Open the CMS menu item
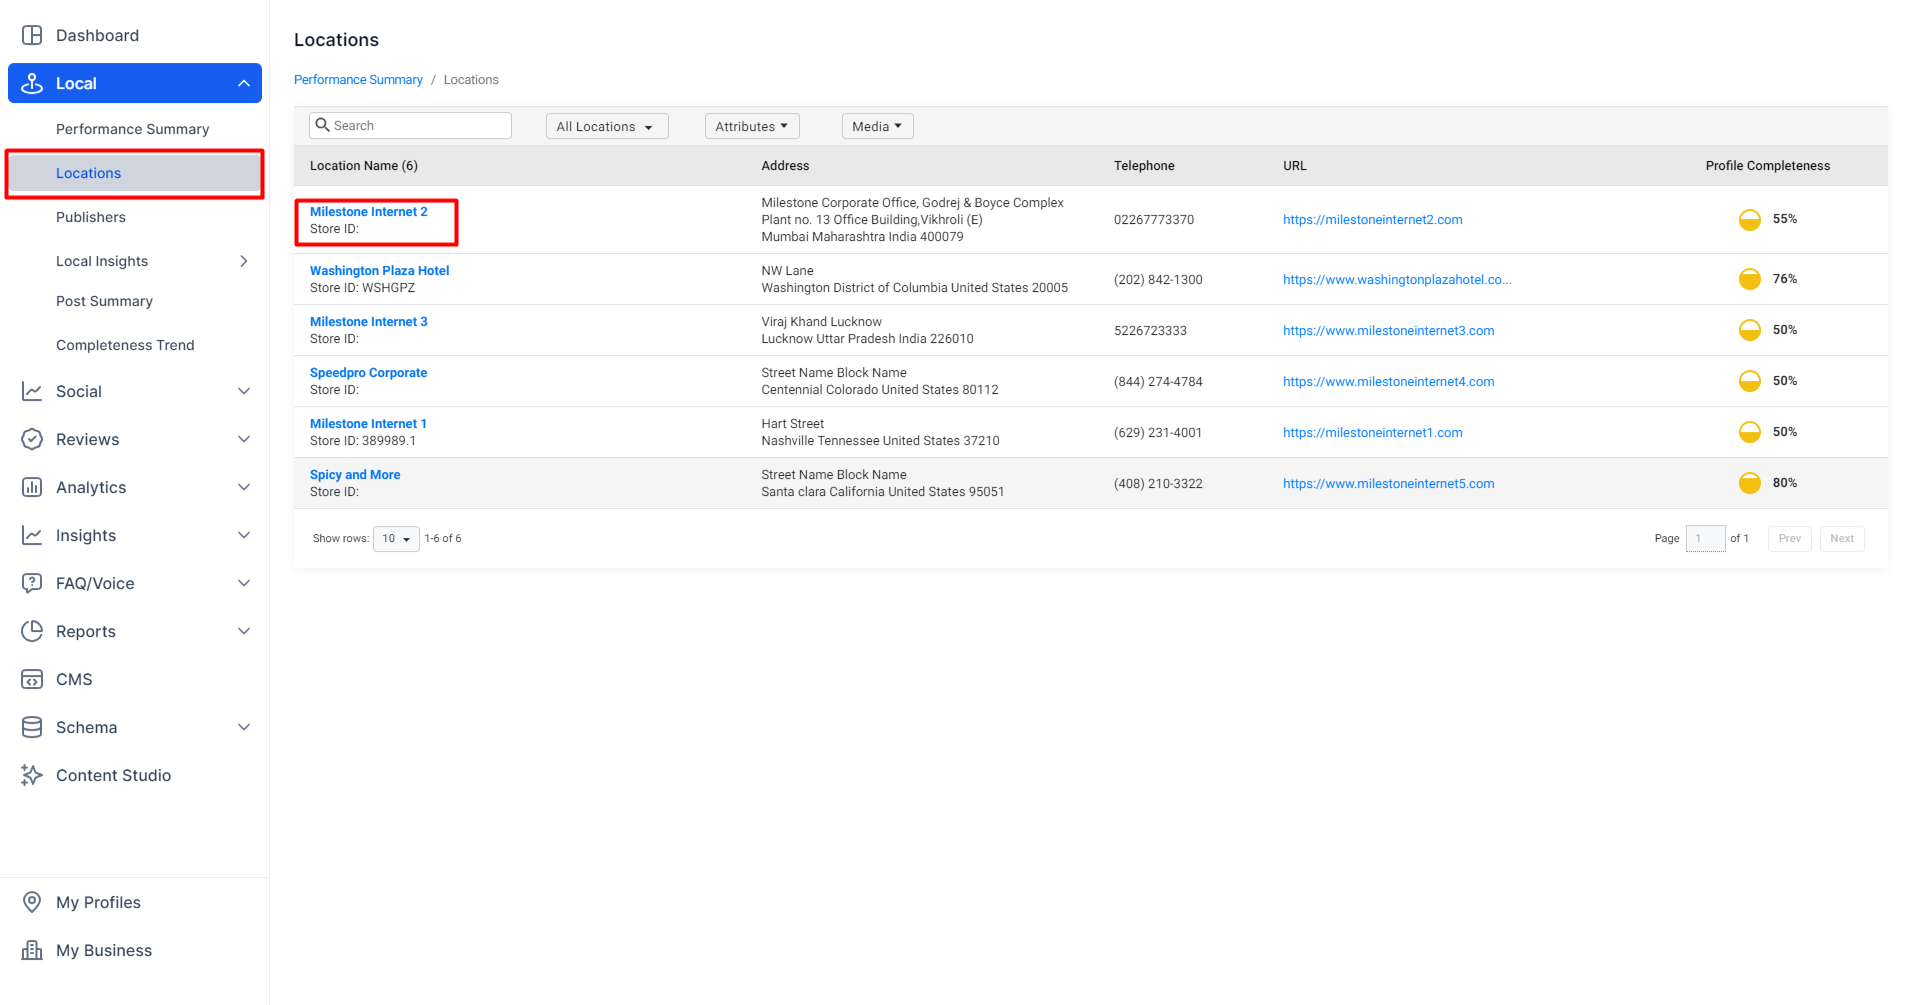Viewport: 1919px width, 1005px height. coord(74,679)
